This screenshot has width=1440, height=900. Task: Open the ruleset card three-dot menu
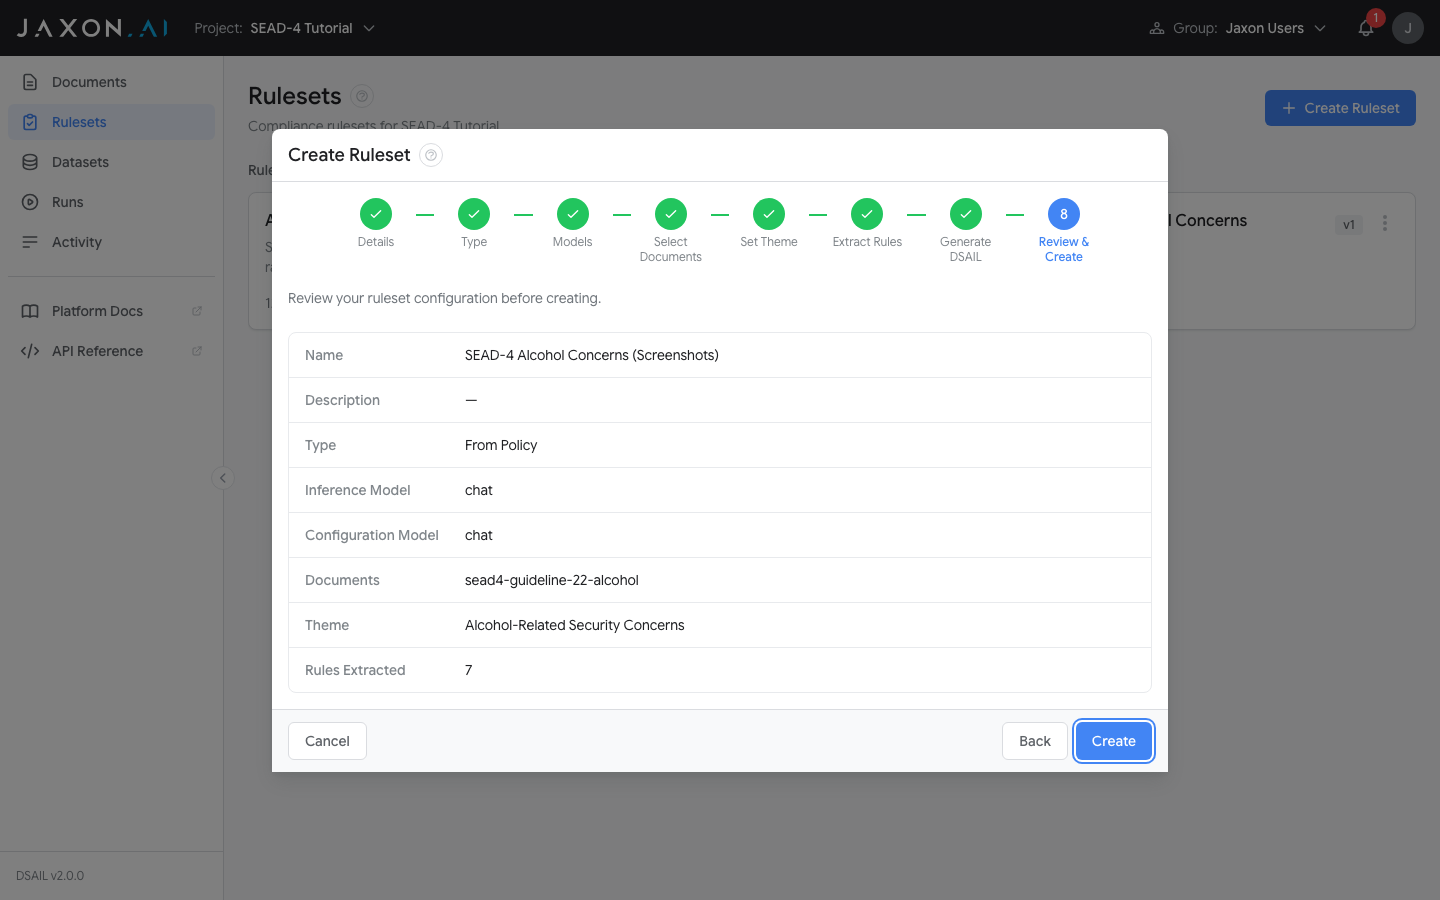pos(1385,223)
